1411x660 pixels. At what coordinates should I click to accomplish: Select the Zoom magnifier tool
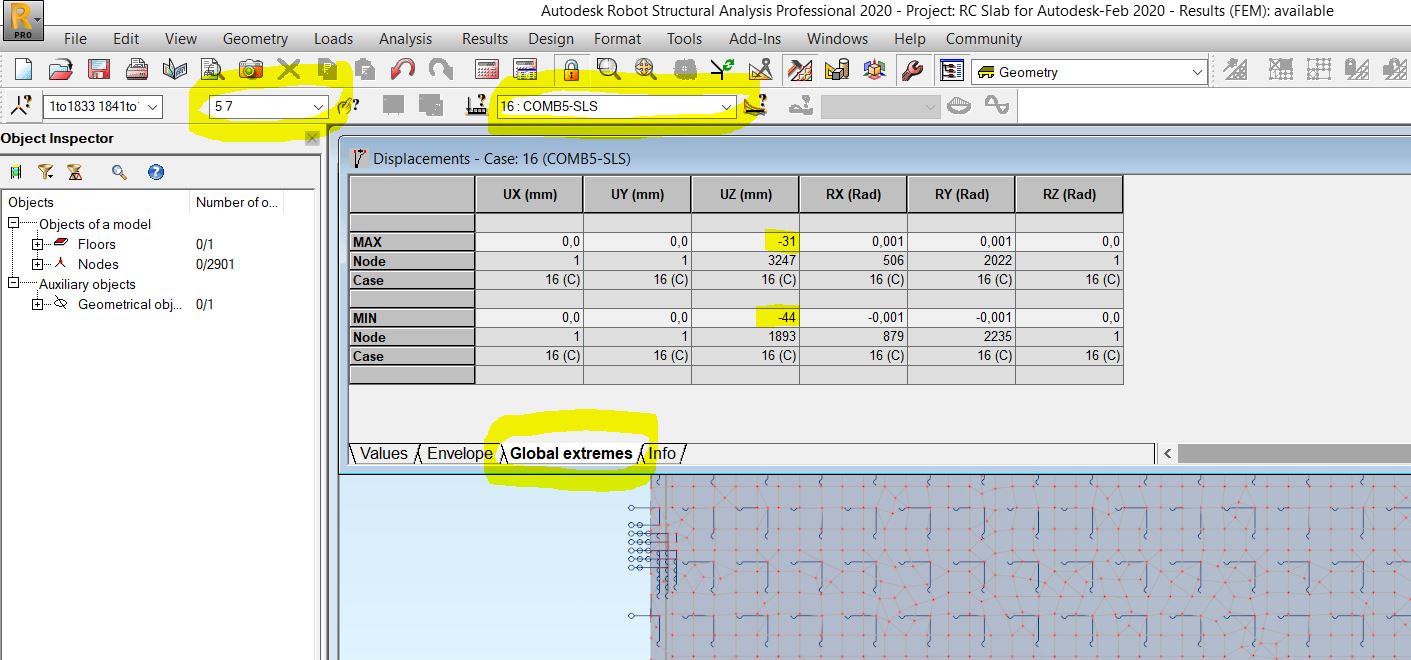(609, 70)
